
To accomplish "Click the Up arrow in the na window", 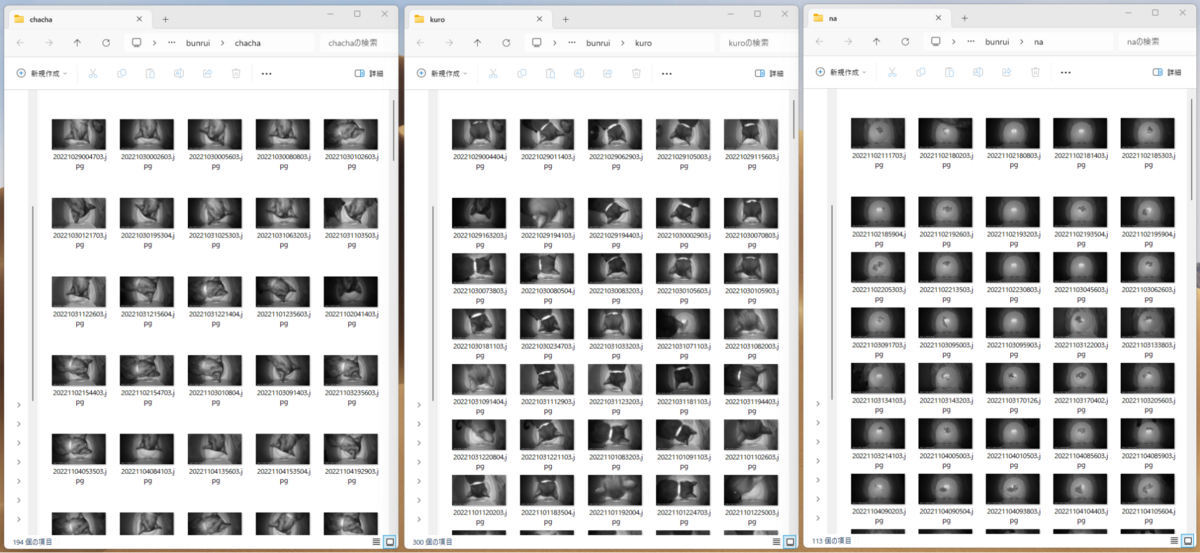I will coord(876,42).
